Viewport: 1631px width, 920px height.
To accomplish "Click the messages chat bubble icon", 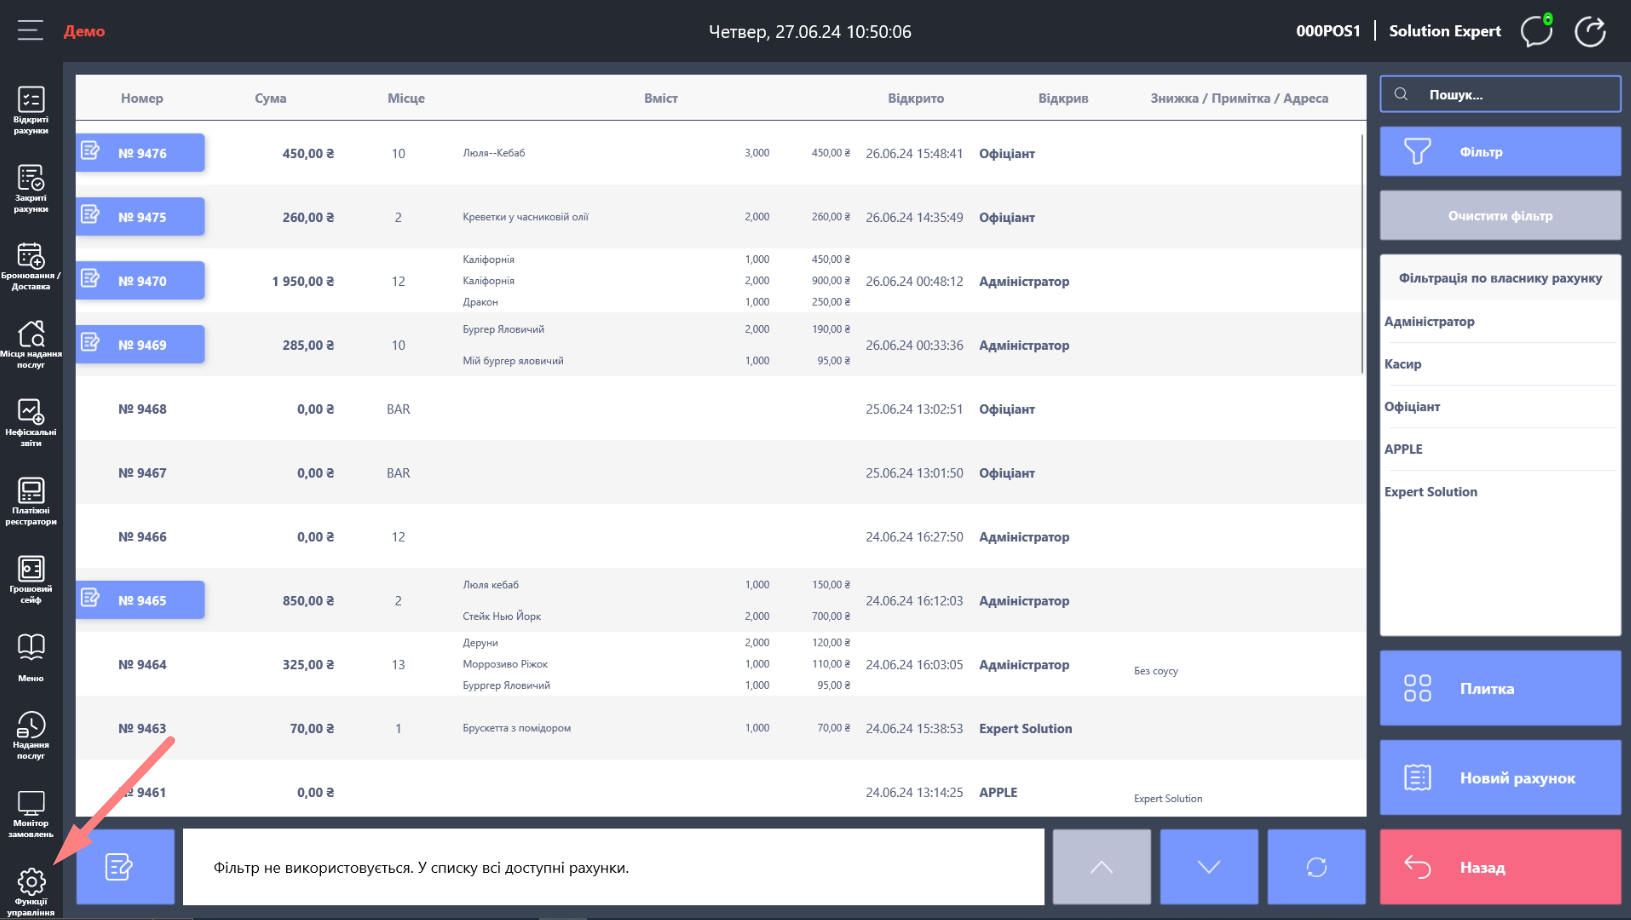I will click(1536, 31).
